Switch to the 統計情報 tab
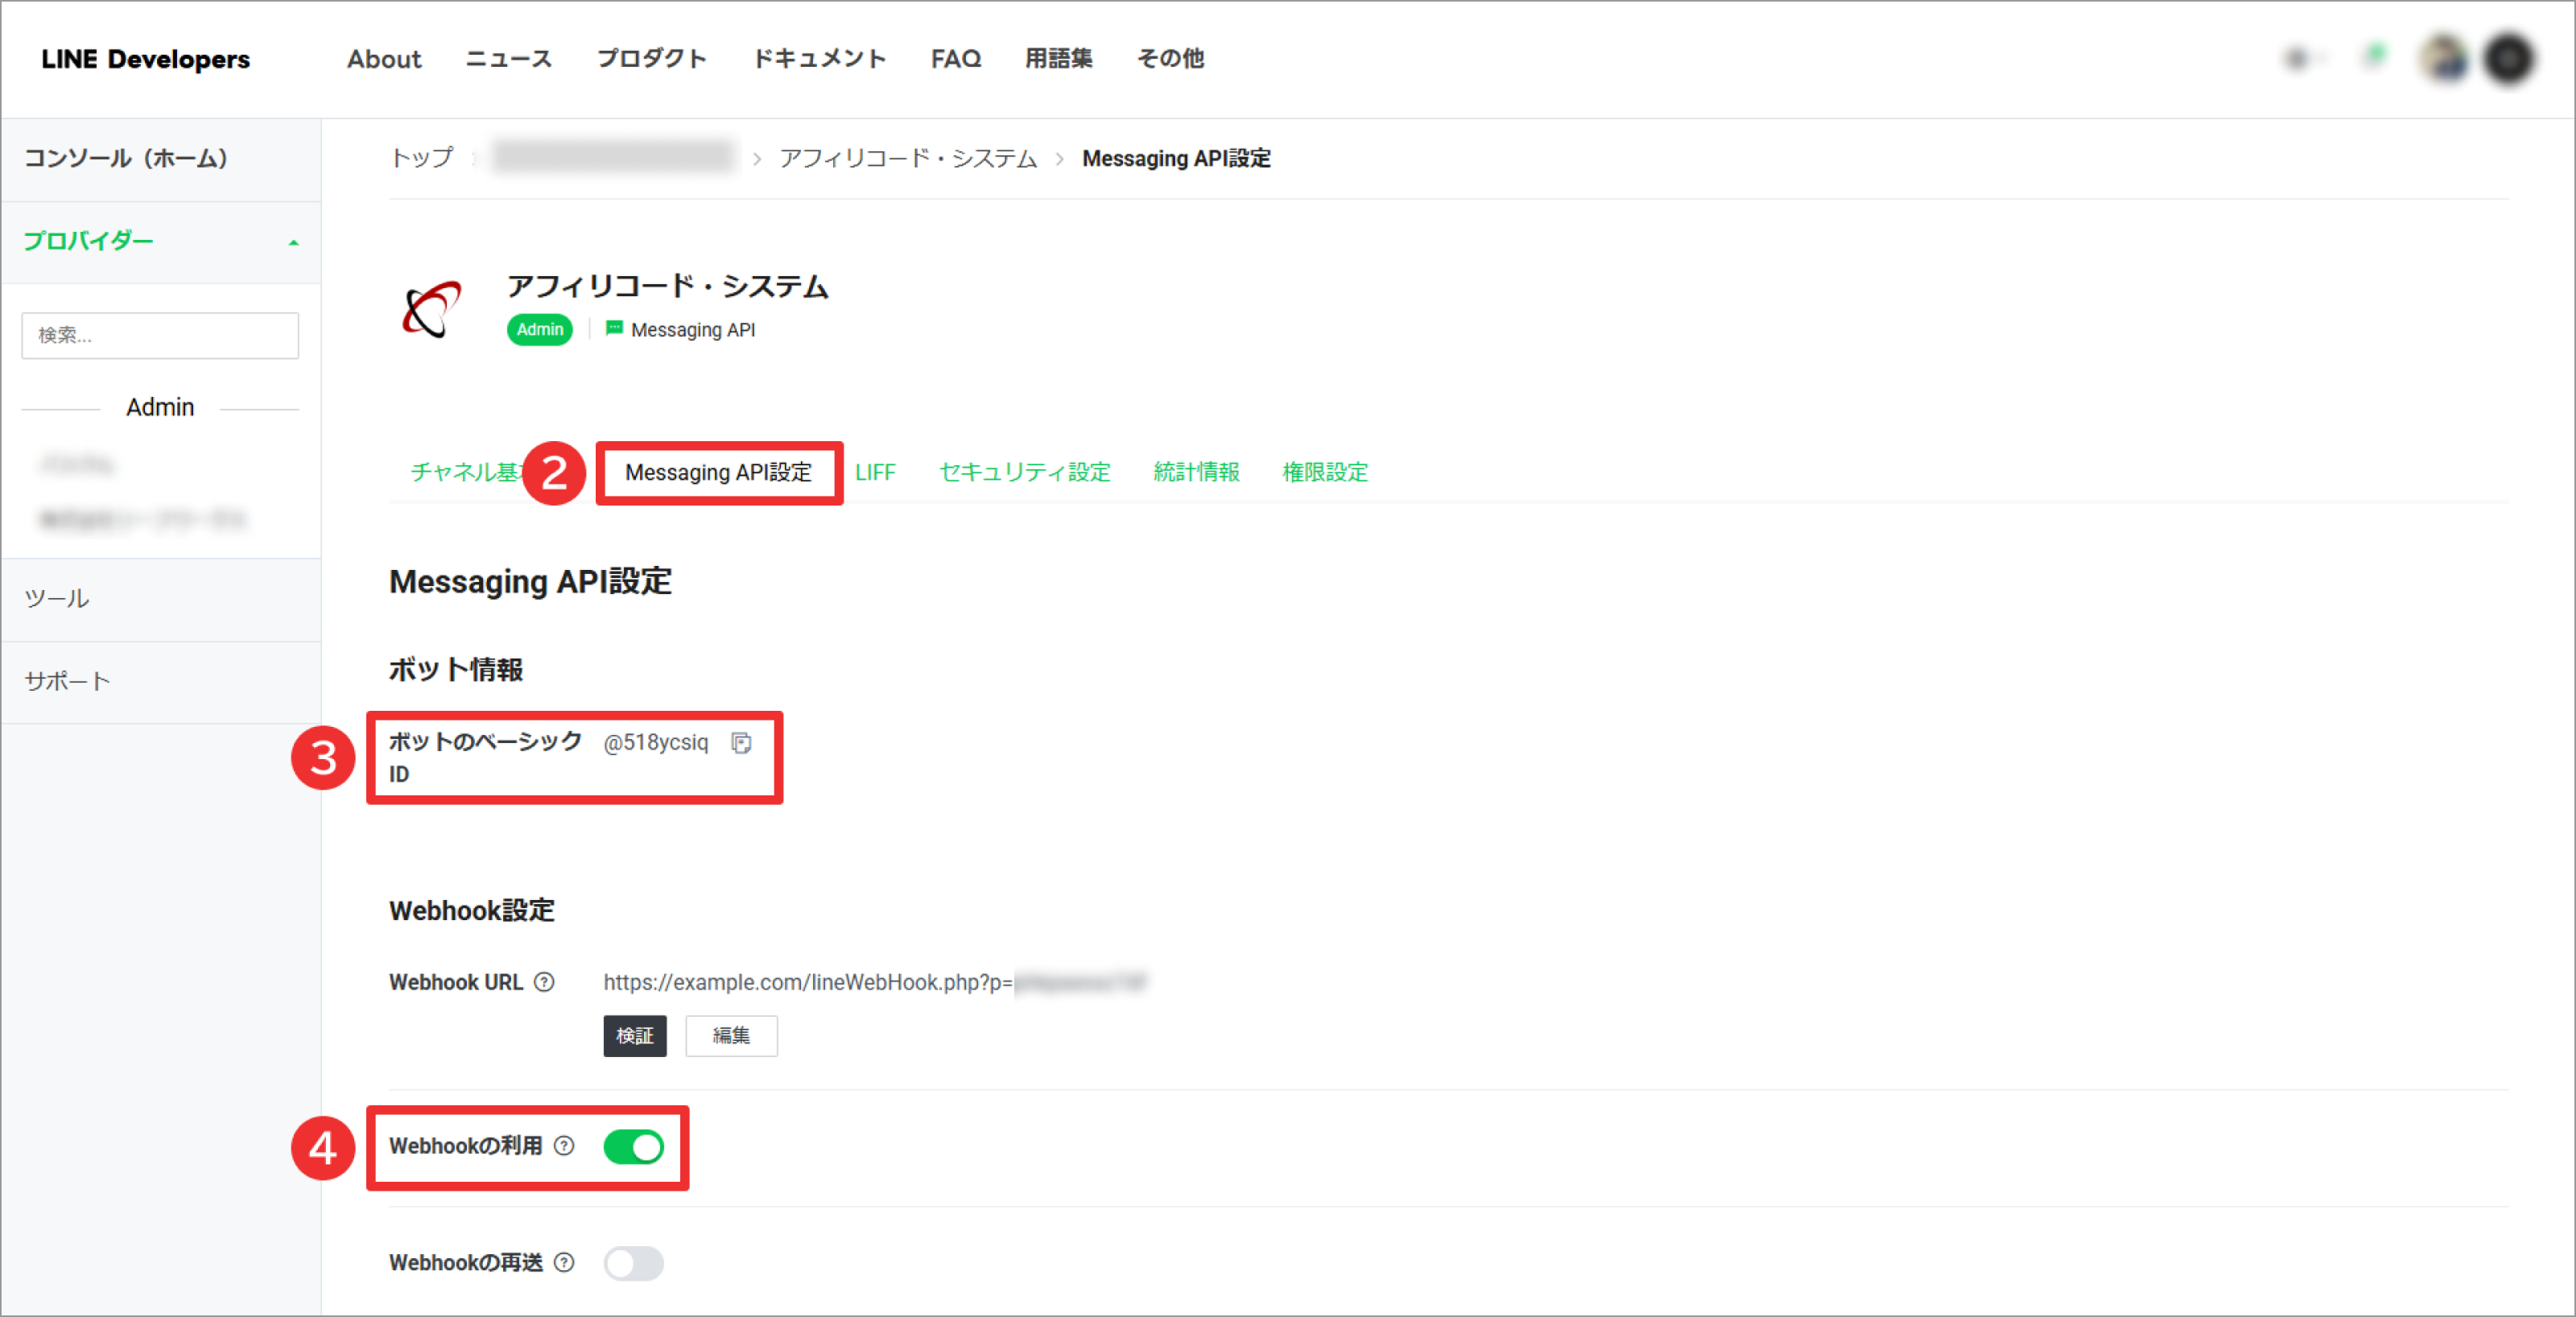Image resolution: width=2576 pixels, height=1317 pixels. tap(1197, 472)
